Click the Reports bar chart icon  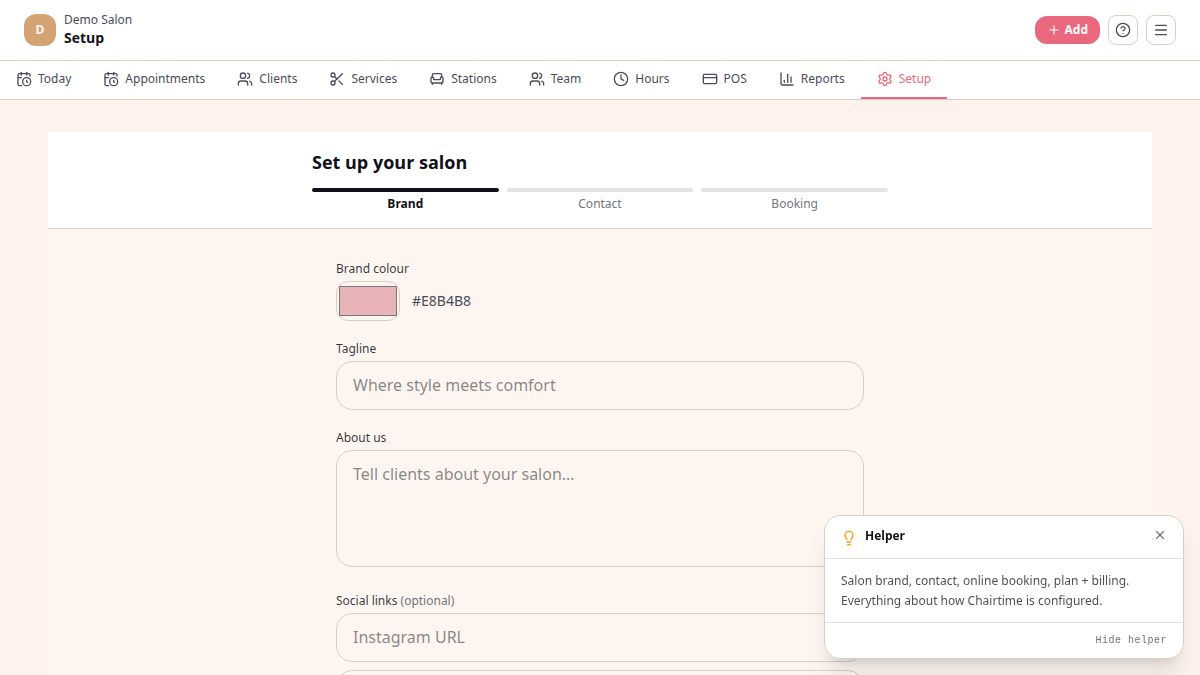[x=787, y=79]
